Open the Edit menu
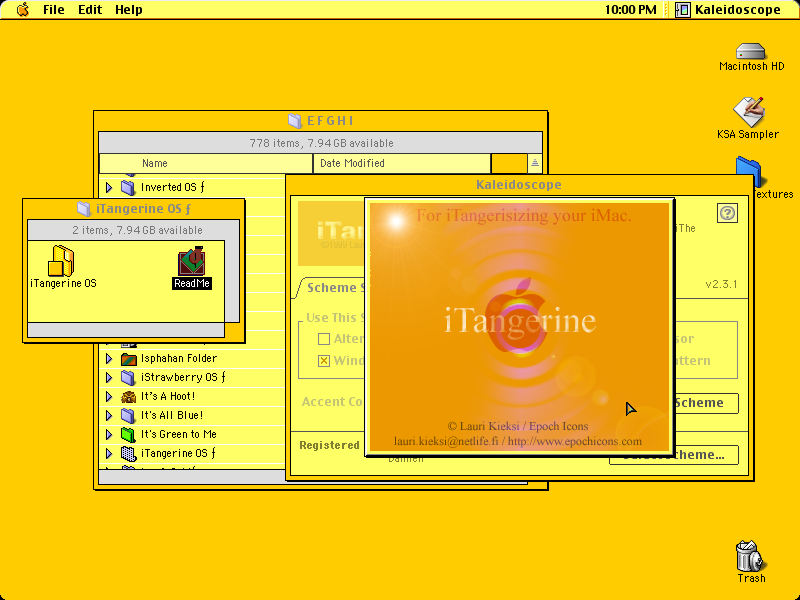This screenshot has height=600, width=800. click(x=90, y=10)
